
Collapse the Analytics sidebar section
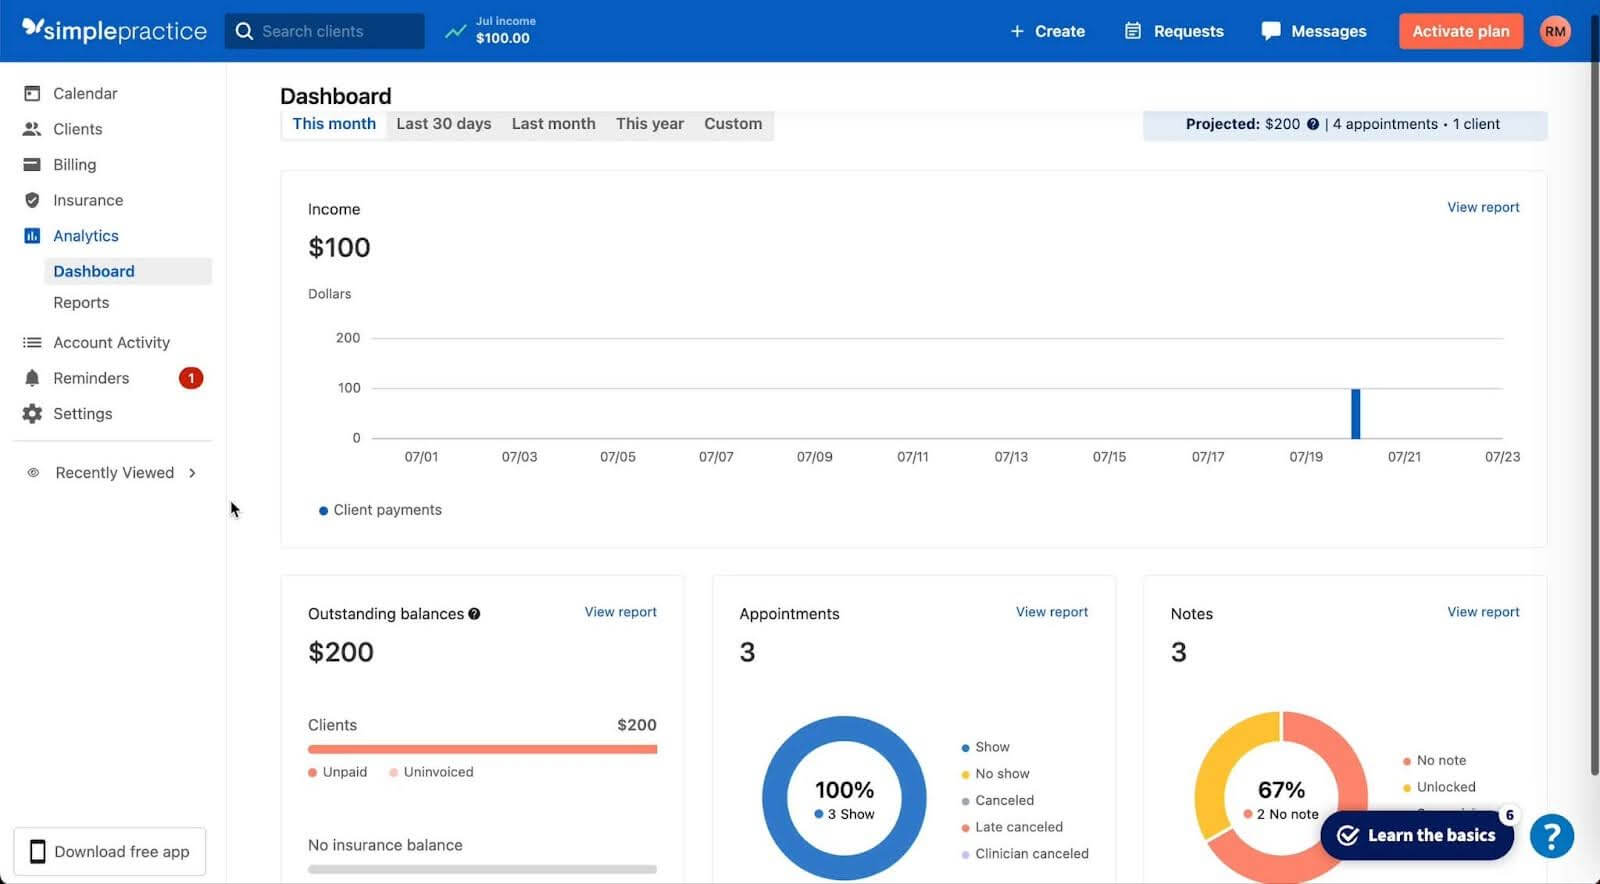click(x=85, y=236)
